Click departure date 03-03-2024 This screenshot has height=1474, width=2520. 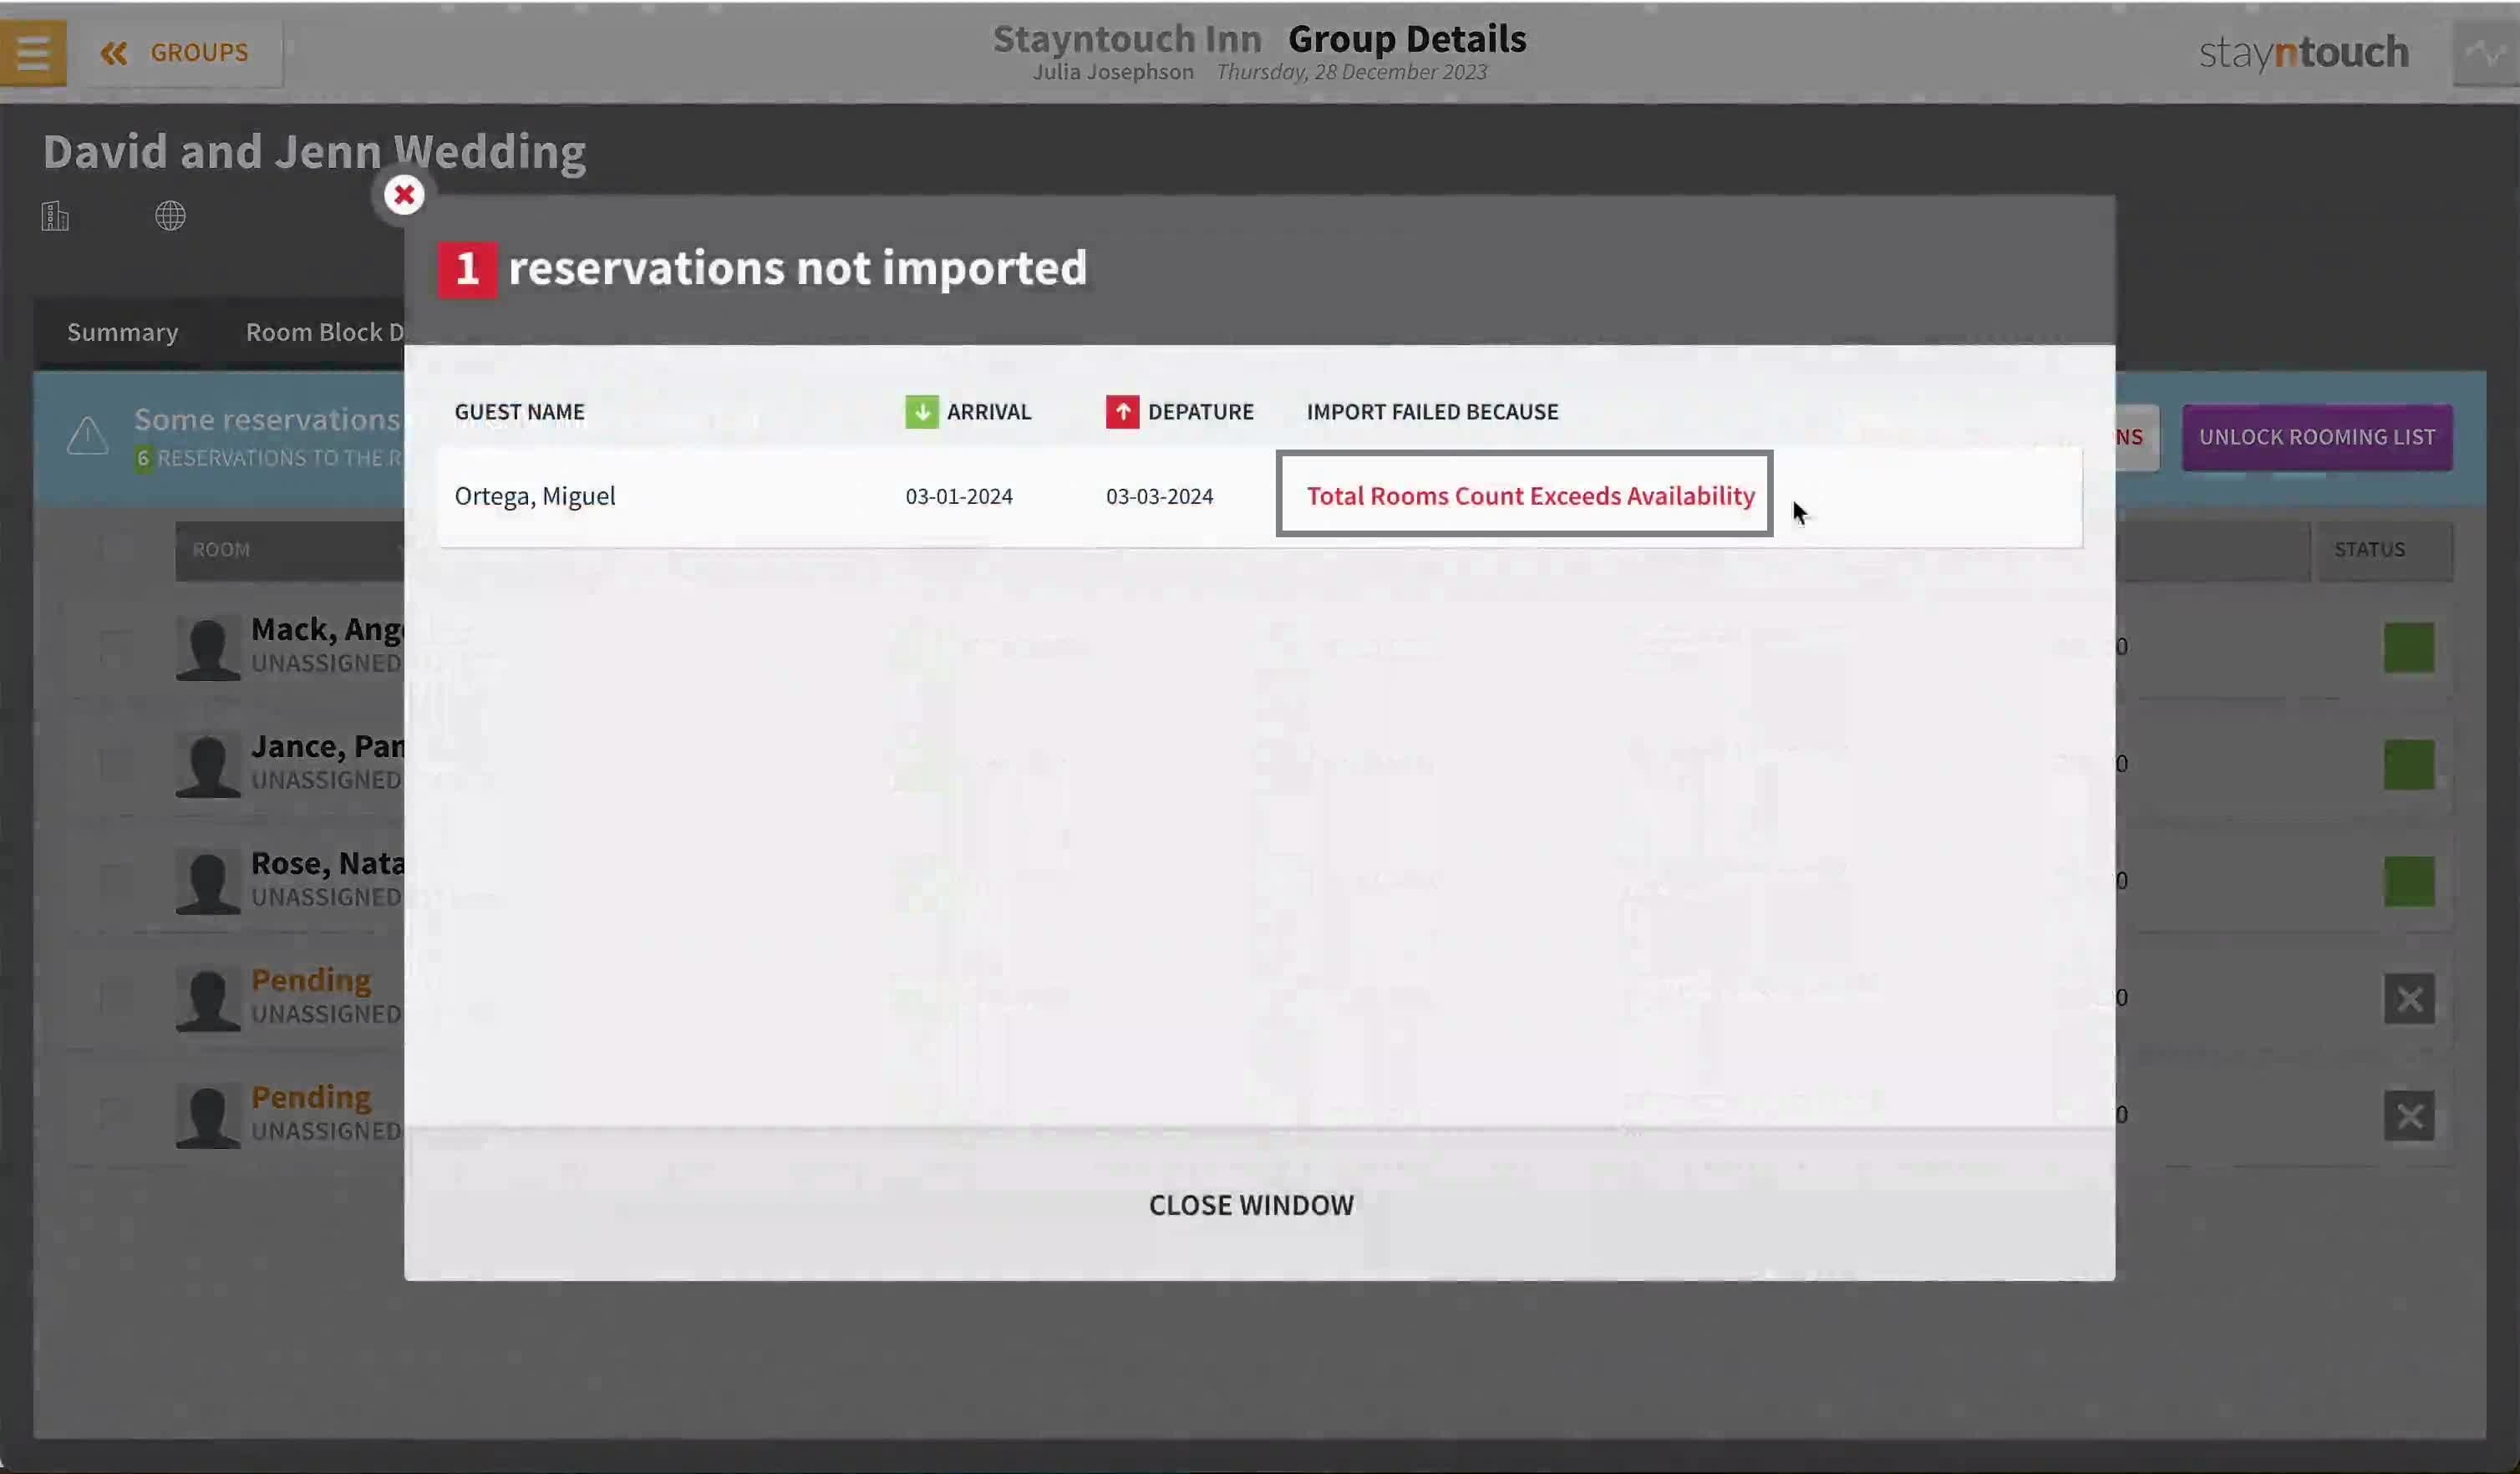tap(1160, 496)
